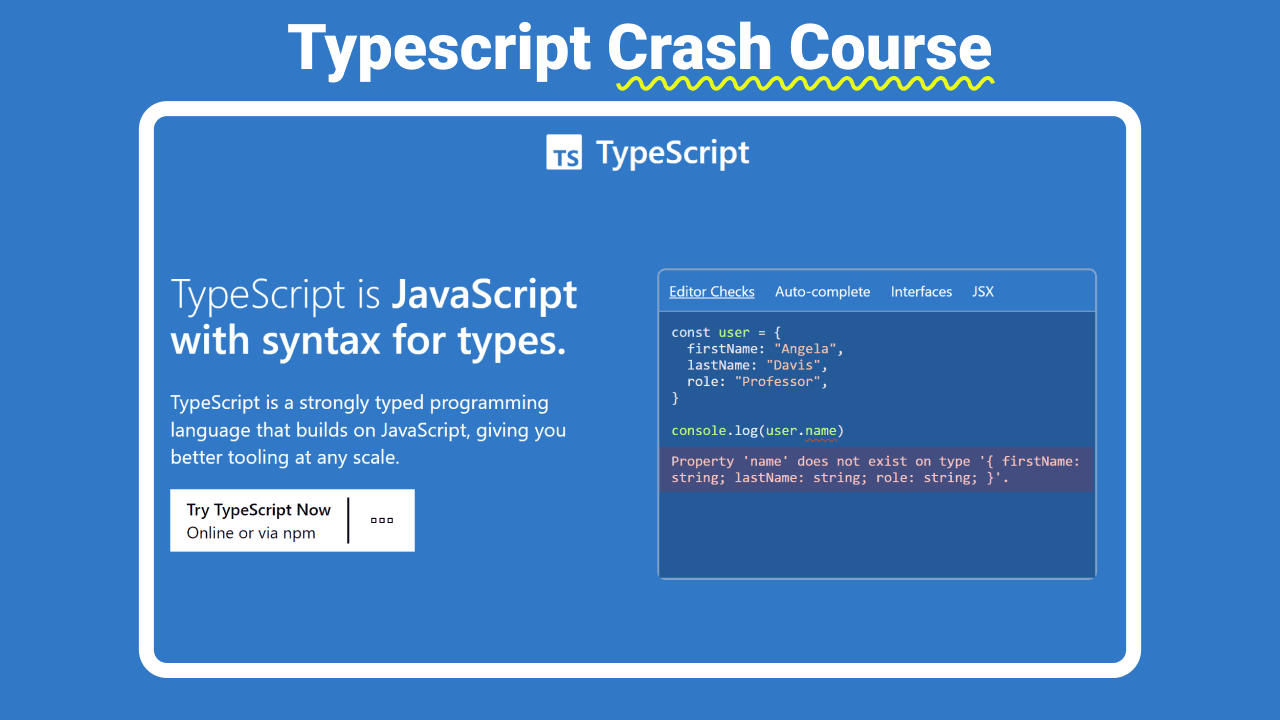1280x720 pixels.
Task: Click the "Angela" string value in code
Action: 805,349
